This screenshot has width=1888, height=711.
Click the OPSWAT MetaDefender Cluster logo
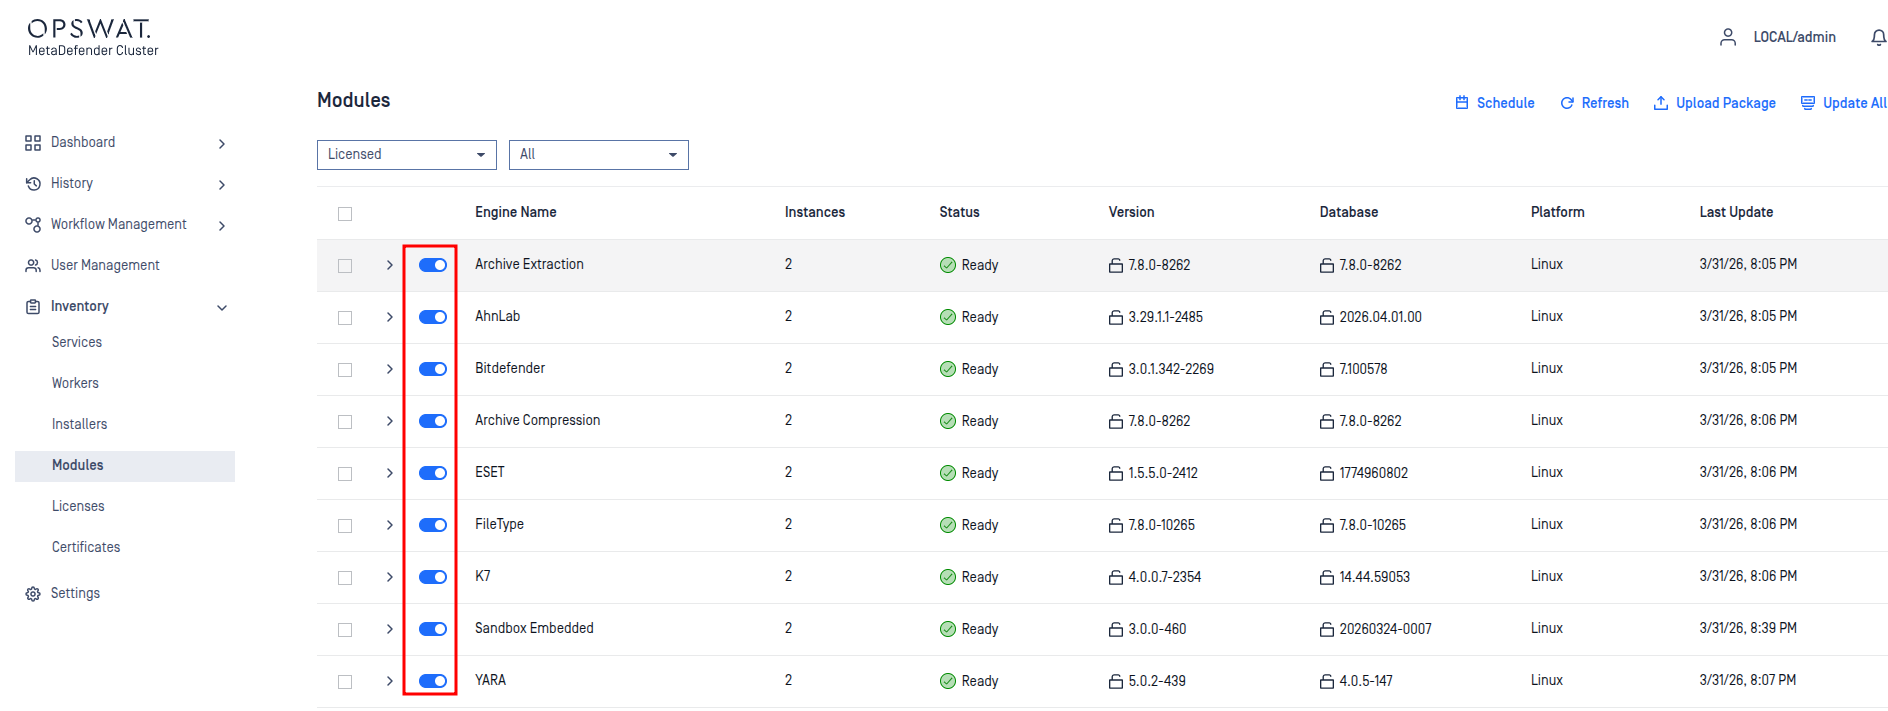(x=92, y=37)
